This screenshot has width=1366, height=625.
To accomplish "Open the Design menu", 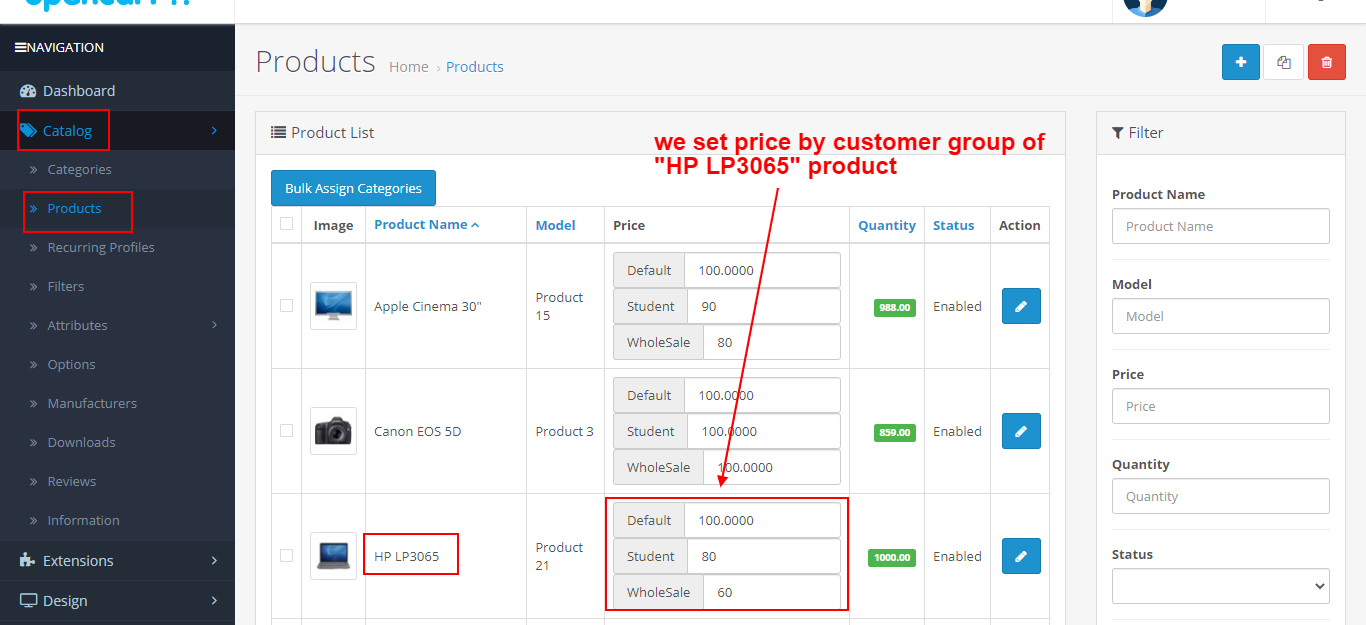I will point(65,600).
